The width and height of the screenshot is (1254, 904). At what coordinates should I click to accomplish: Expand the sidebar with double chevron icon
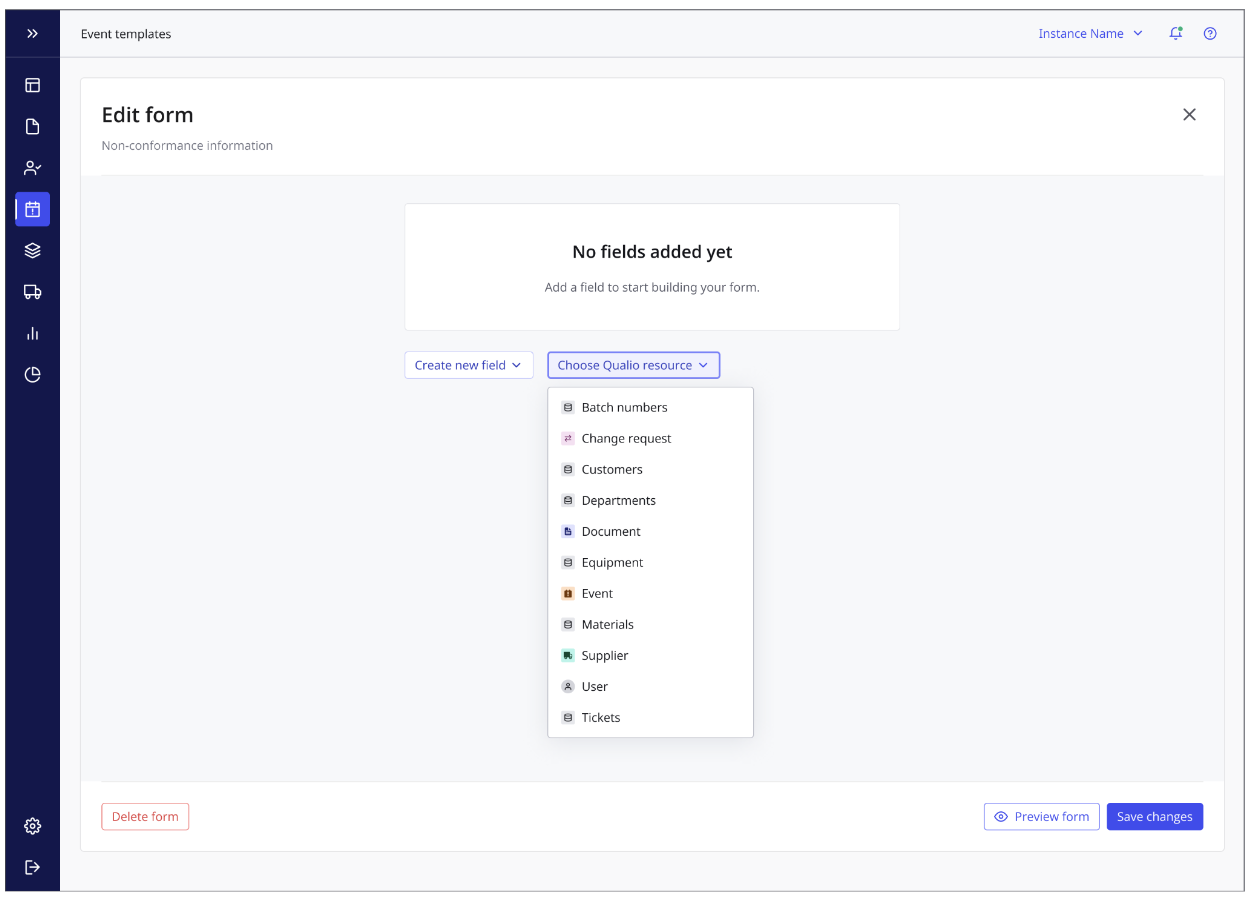coord(32,34)
